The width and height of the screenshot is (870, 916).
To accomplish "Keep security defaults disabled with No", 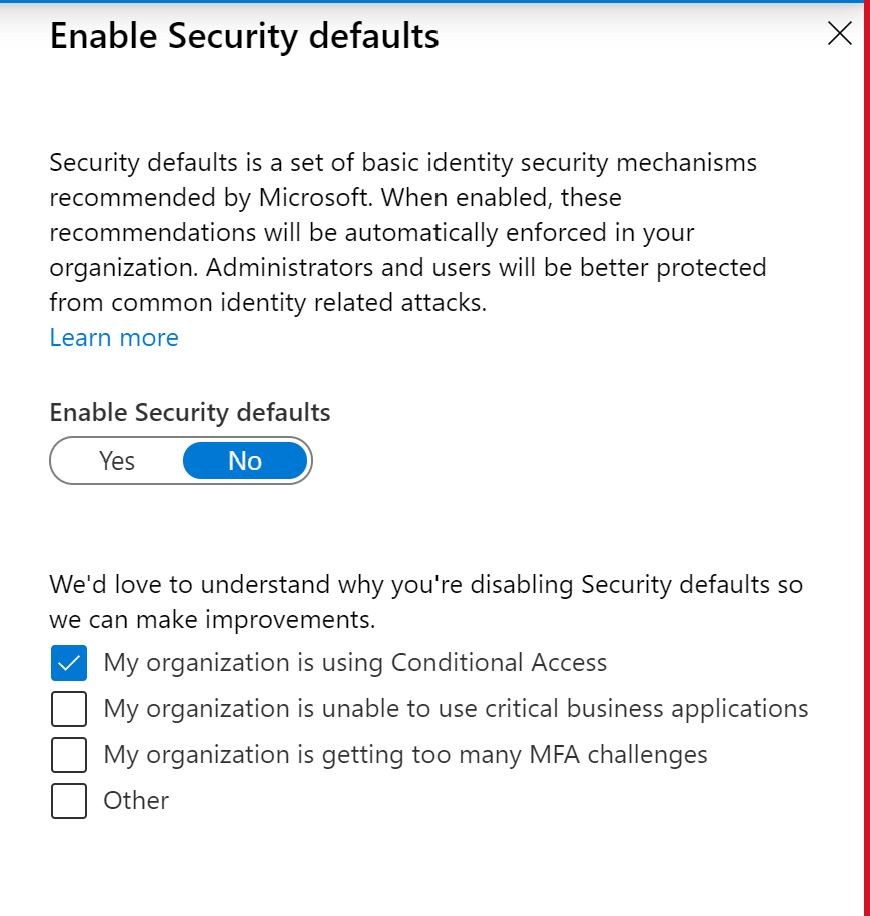I will [x=245, y=460].
